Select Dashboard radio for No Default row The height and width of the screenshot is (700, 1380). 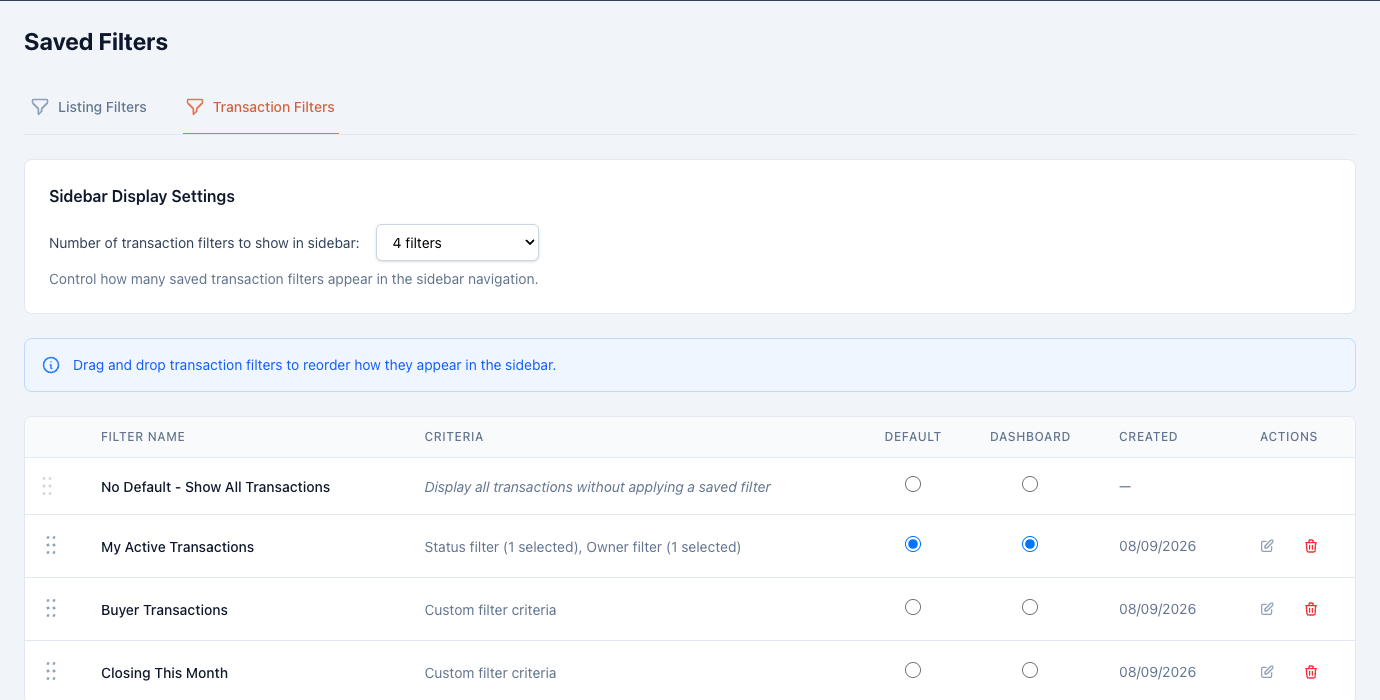1030,484
